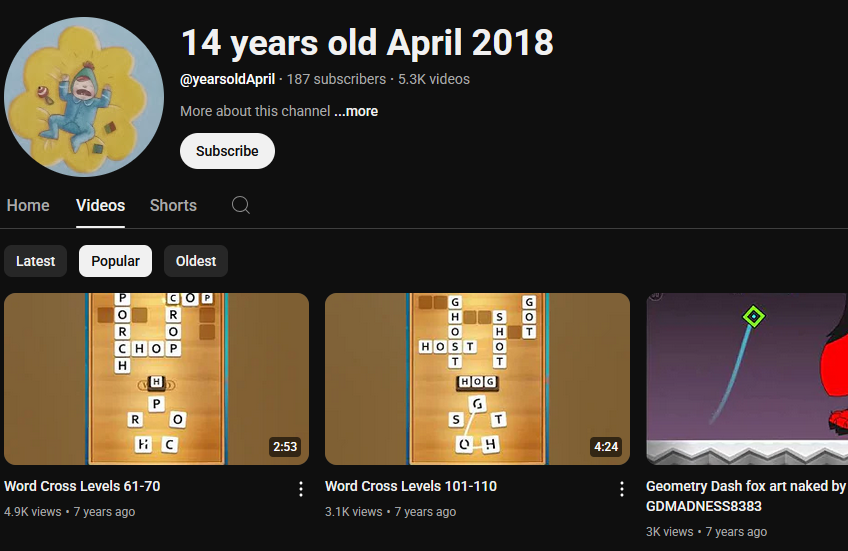848x551 pixels.
Task: Click the @yearsoldApril channel handle
Action: [x=228, y=79]
